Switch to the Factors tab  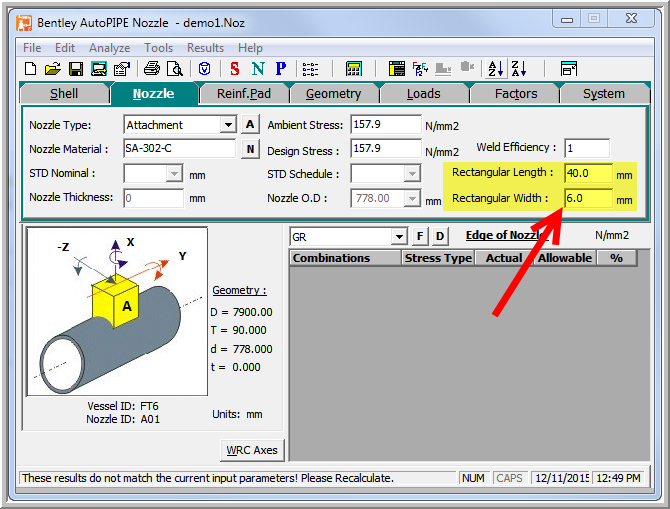[x=516, y=94]
